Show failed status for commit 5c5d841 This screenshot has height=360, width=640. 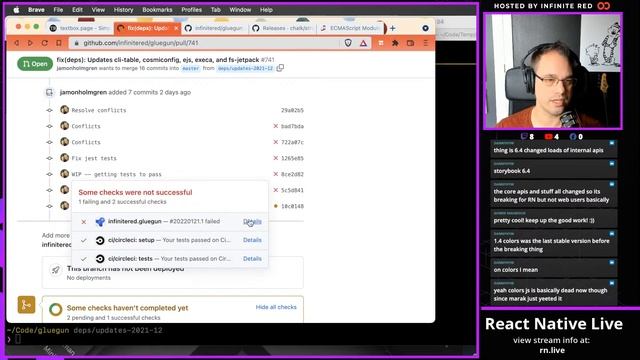coord(276,190)
